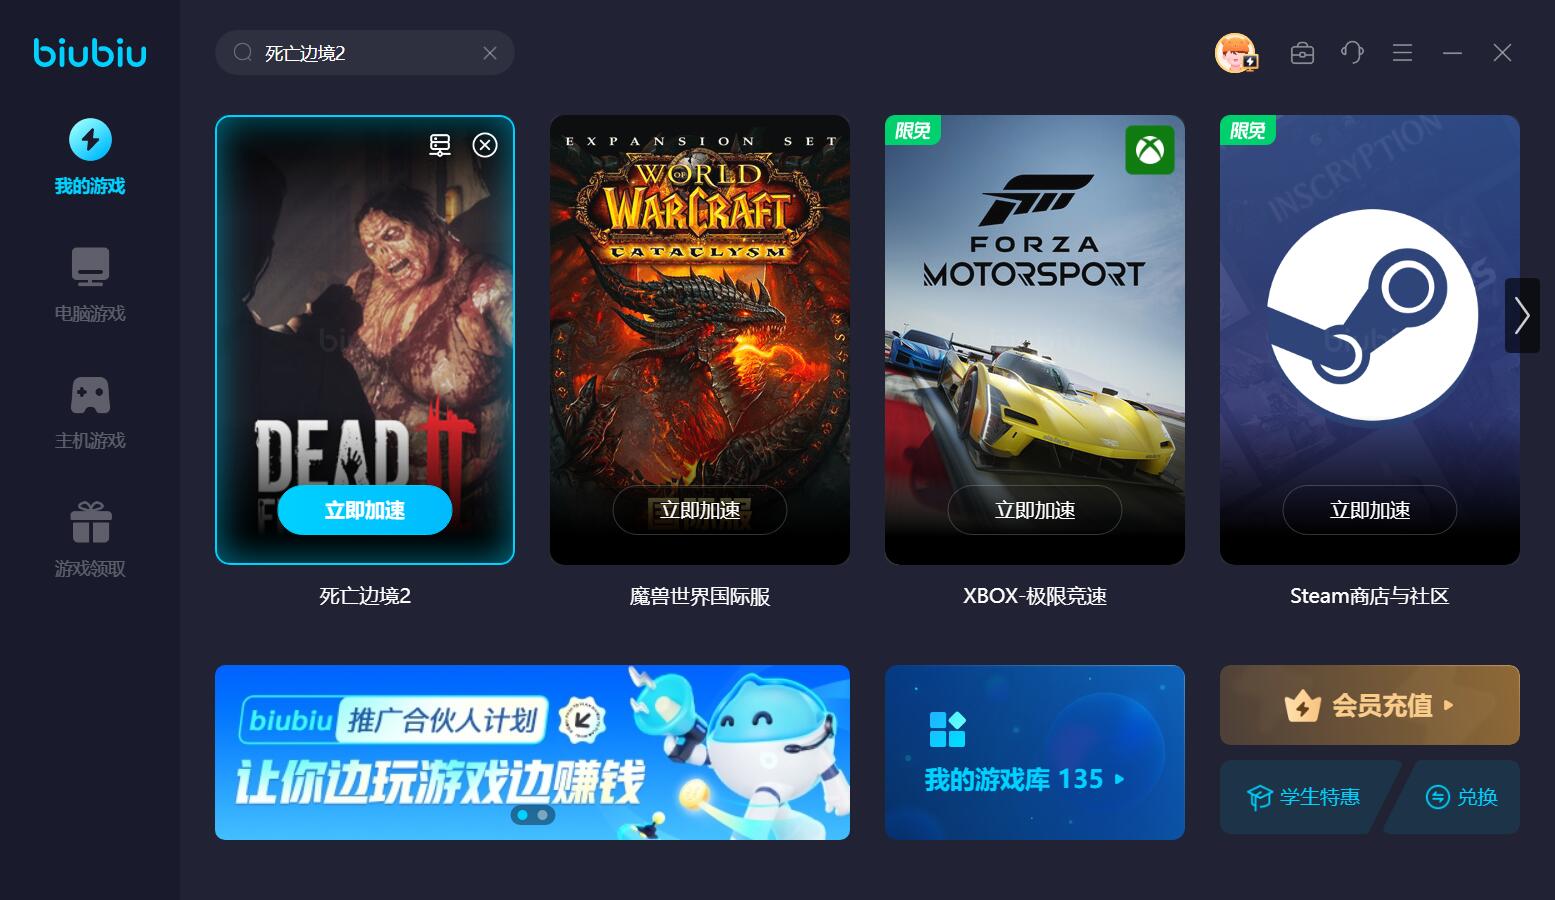Open 我的游戏库 135 panel

[x=1035, y=752]
